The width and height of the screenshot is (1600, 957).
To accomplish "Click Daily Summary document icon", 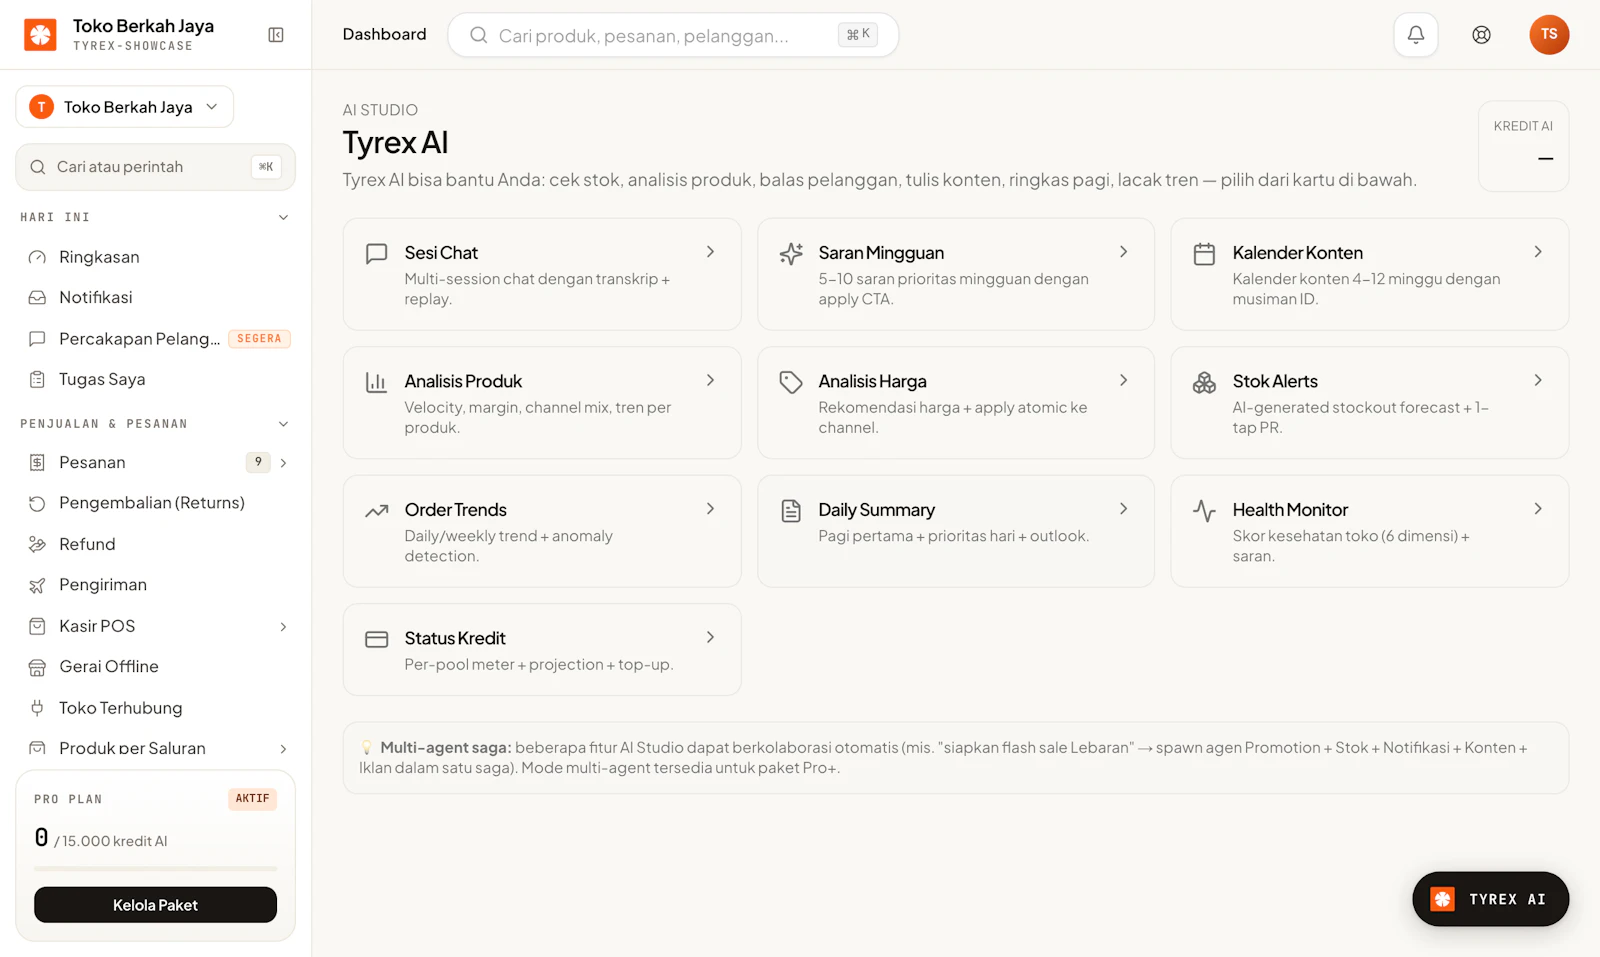I will pos(791,511).
